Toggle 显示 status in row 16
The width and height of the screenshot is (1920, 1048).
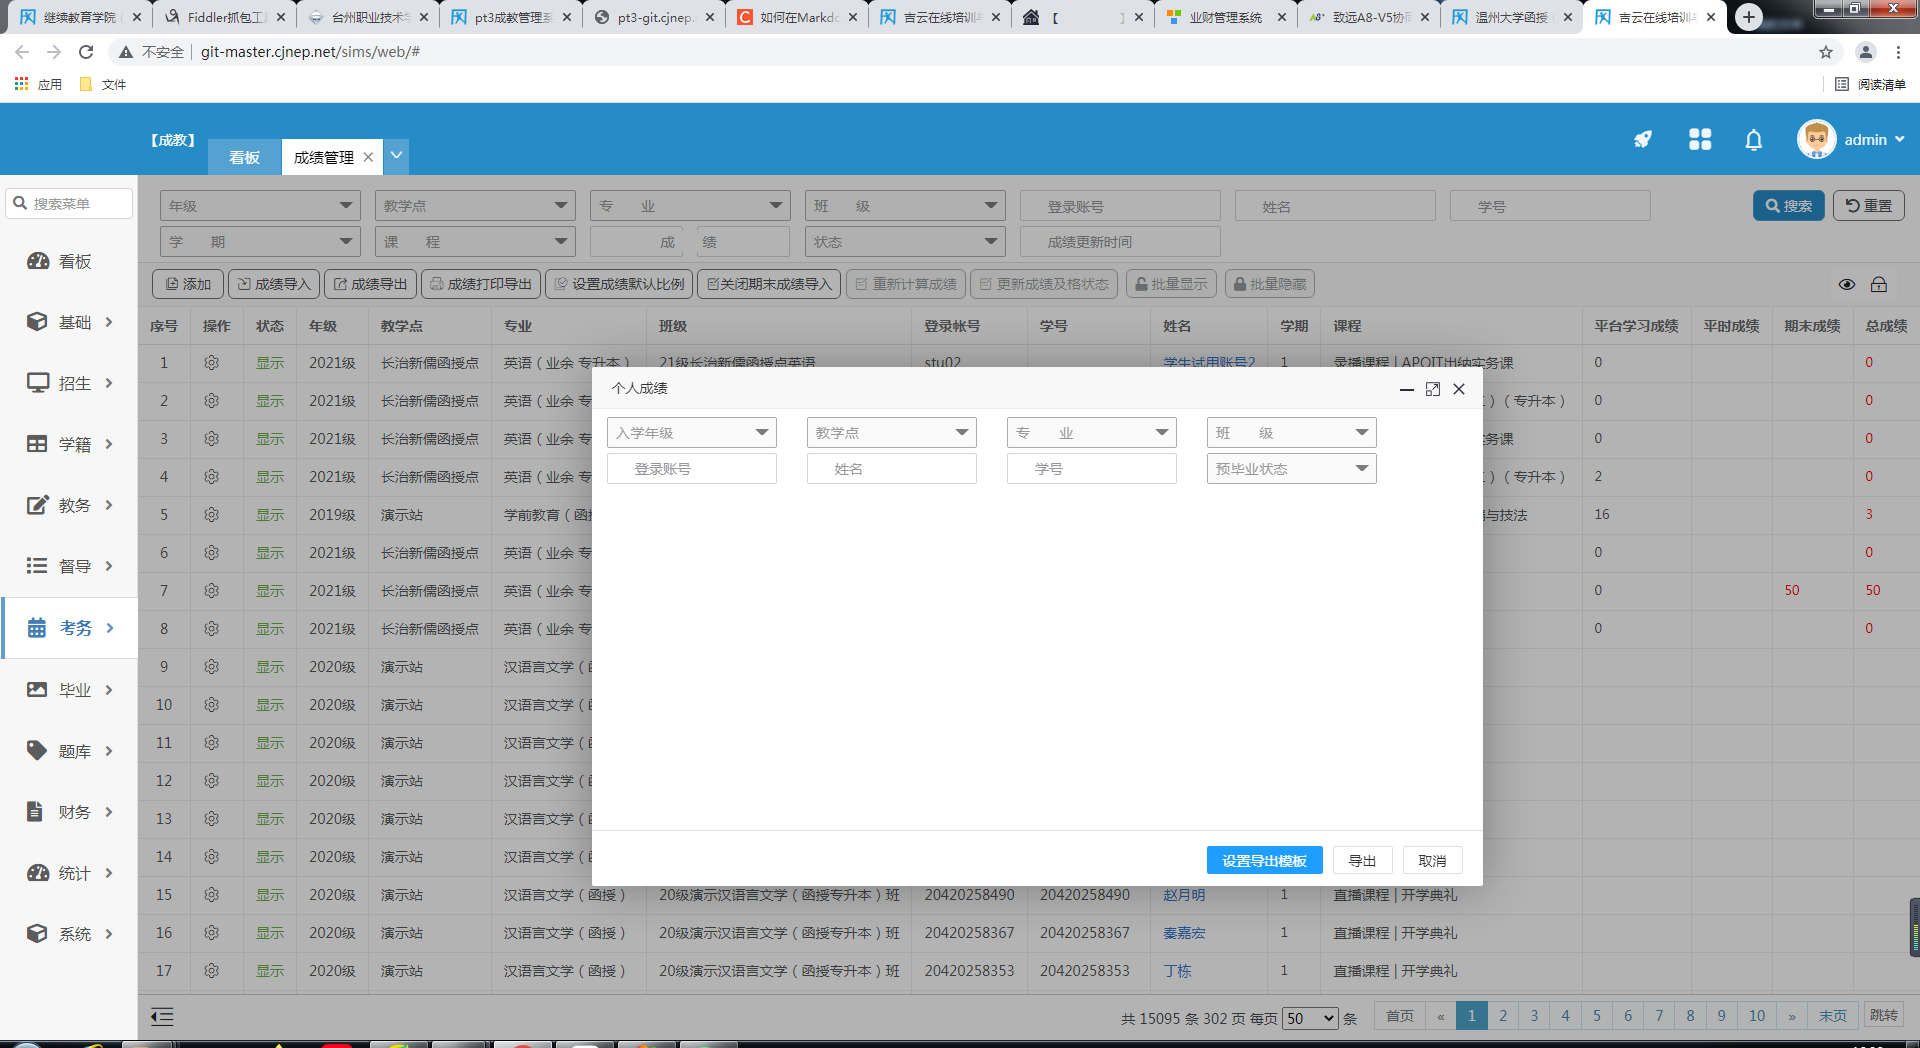pyautogui.click(x=270, y=933)
